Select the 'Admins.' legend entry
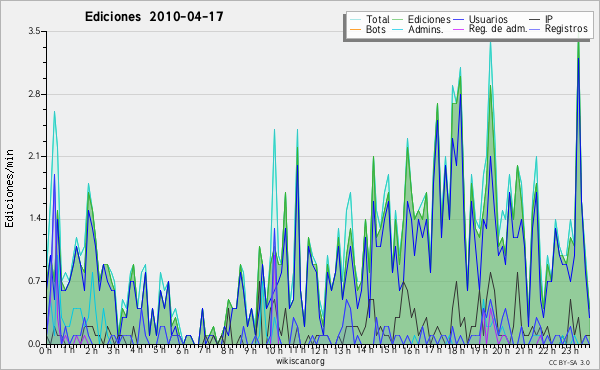600x370 pixels. point(426,29)
